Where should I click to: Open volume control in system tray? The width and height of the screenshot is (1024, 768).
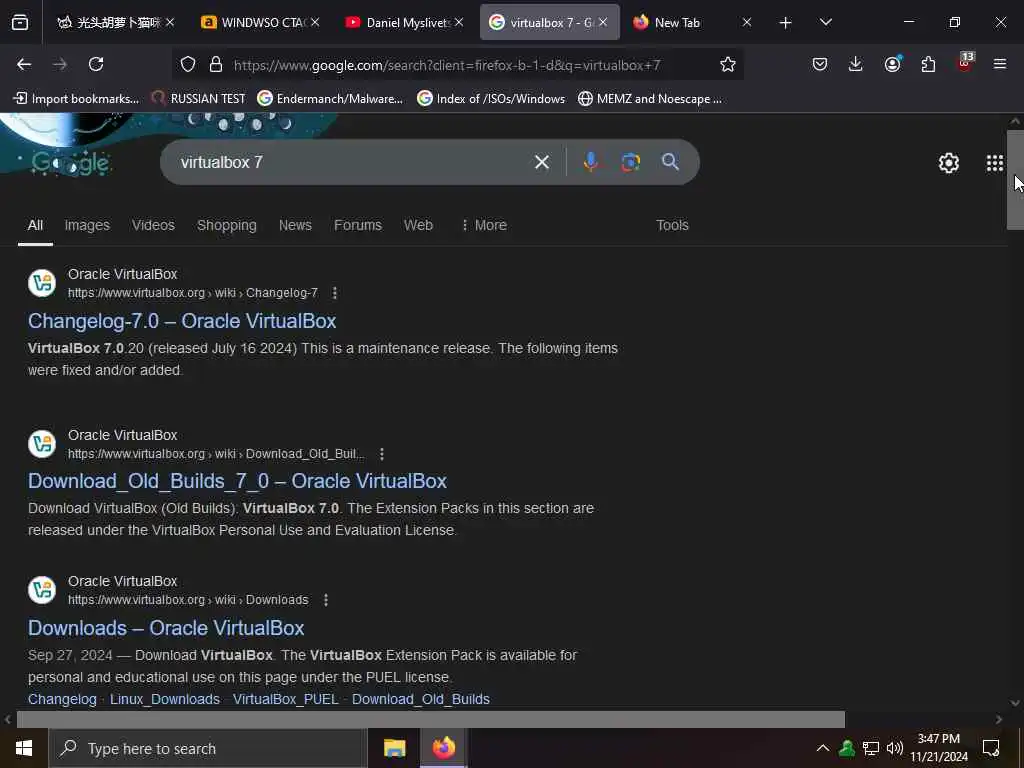click(895, 748)
